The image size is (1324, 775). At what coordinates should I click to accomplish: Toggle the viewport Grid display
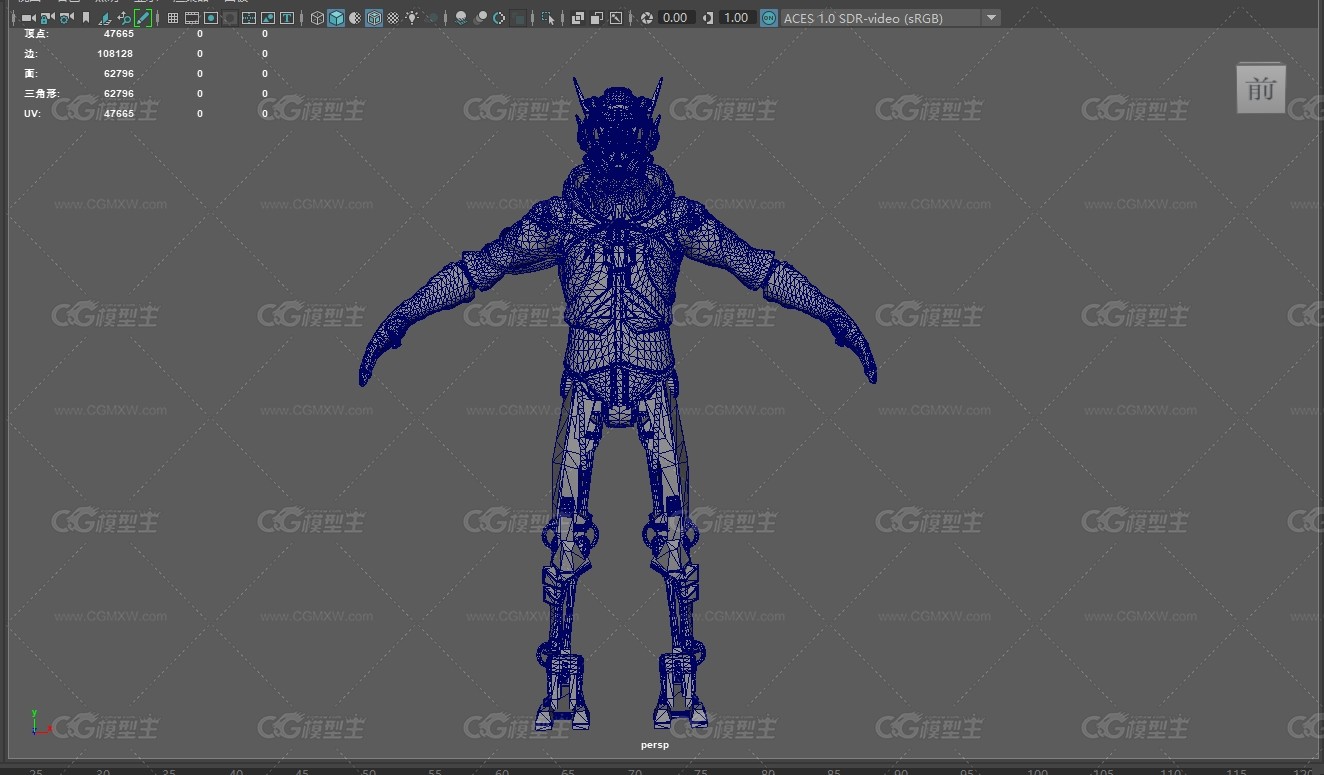173,18
